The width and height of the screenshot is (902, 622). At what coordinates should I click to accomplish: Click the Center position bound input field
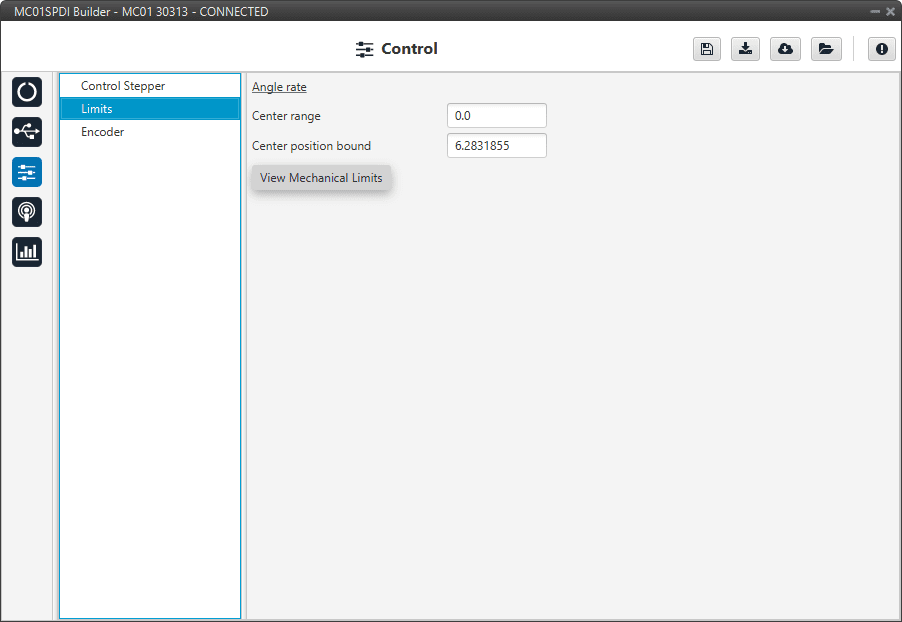click(x=497, y=146)
